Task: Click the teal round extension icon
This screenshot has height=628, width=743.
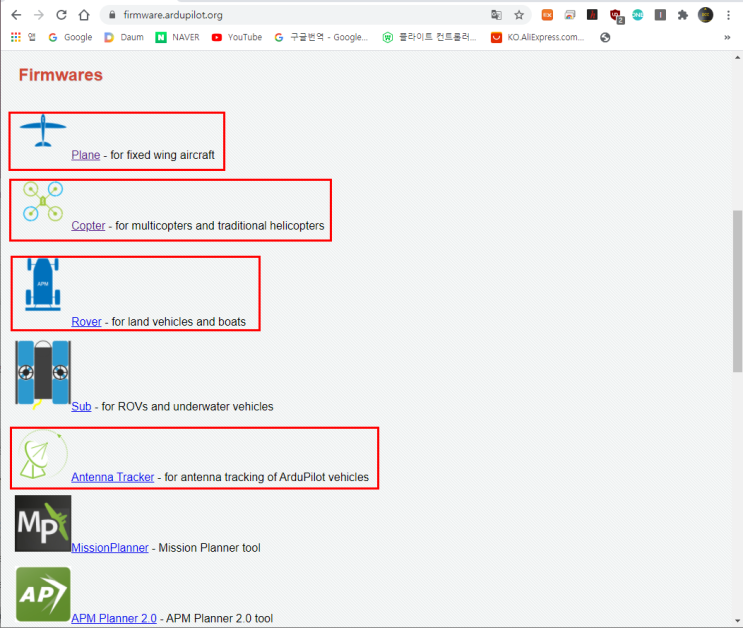Action: tap(638, 15)
